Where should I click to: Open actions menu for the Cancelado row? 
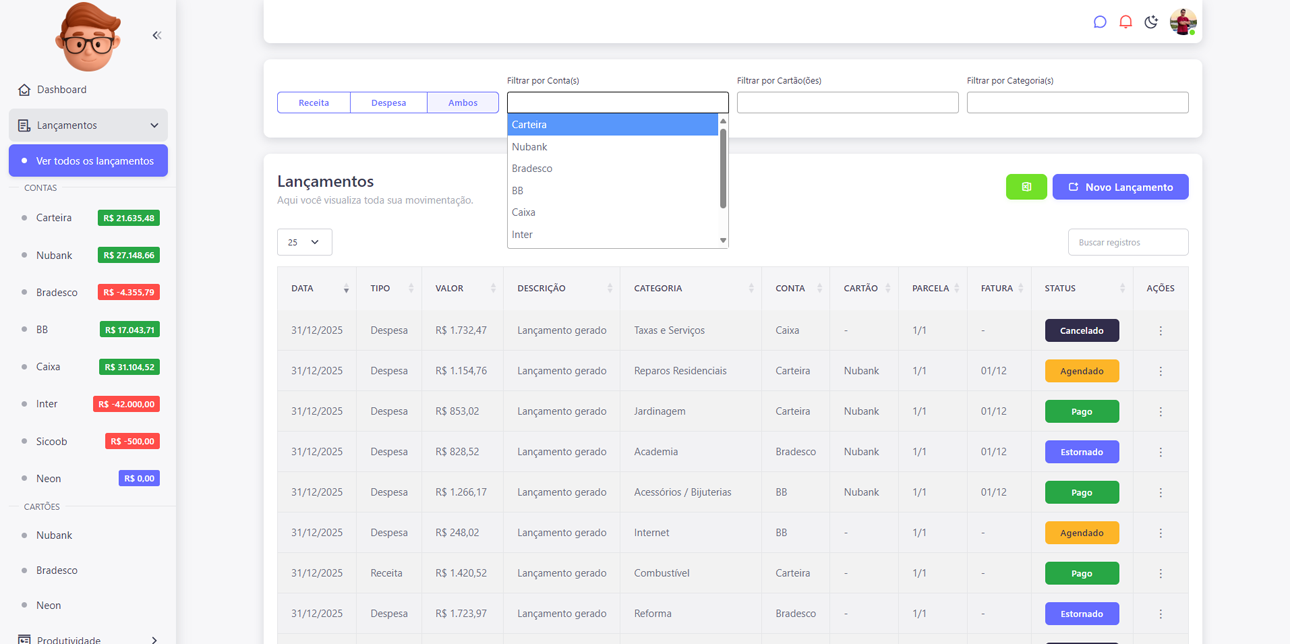1160,331
